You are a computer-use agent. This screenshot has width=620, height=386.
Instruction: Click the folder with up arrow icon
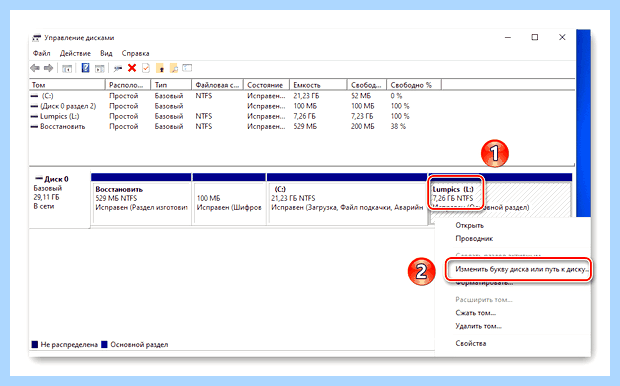pos(160,69)
